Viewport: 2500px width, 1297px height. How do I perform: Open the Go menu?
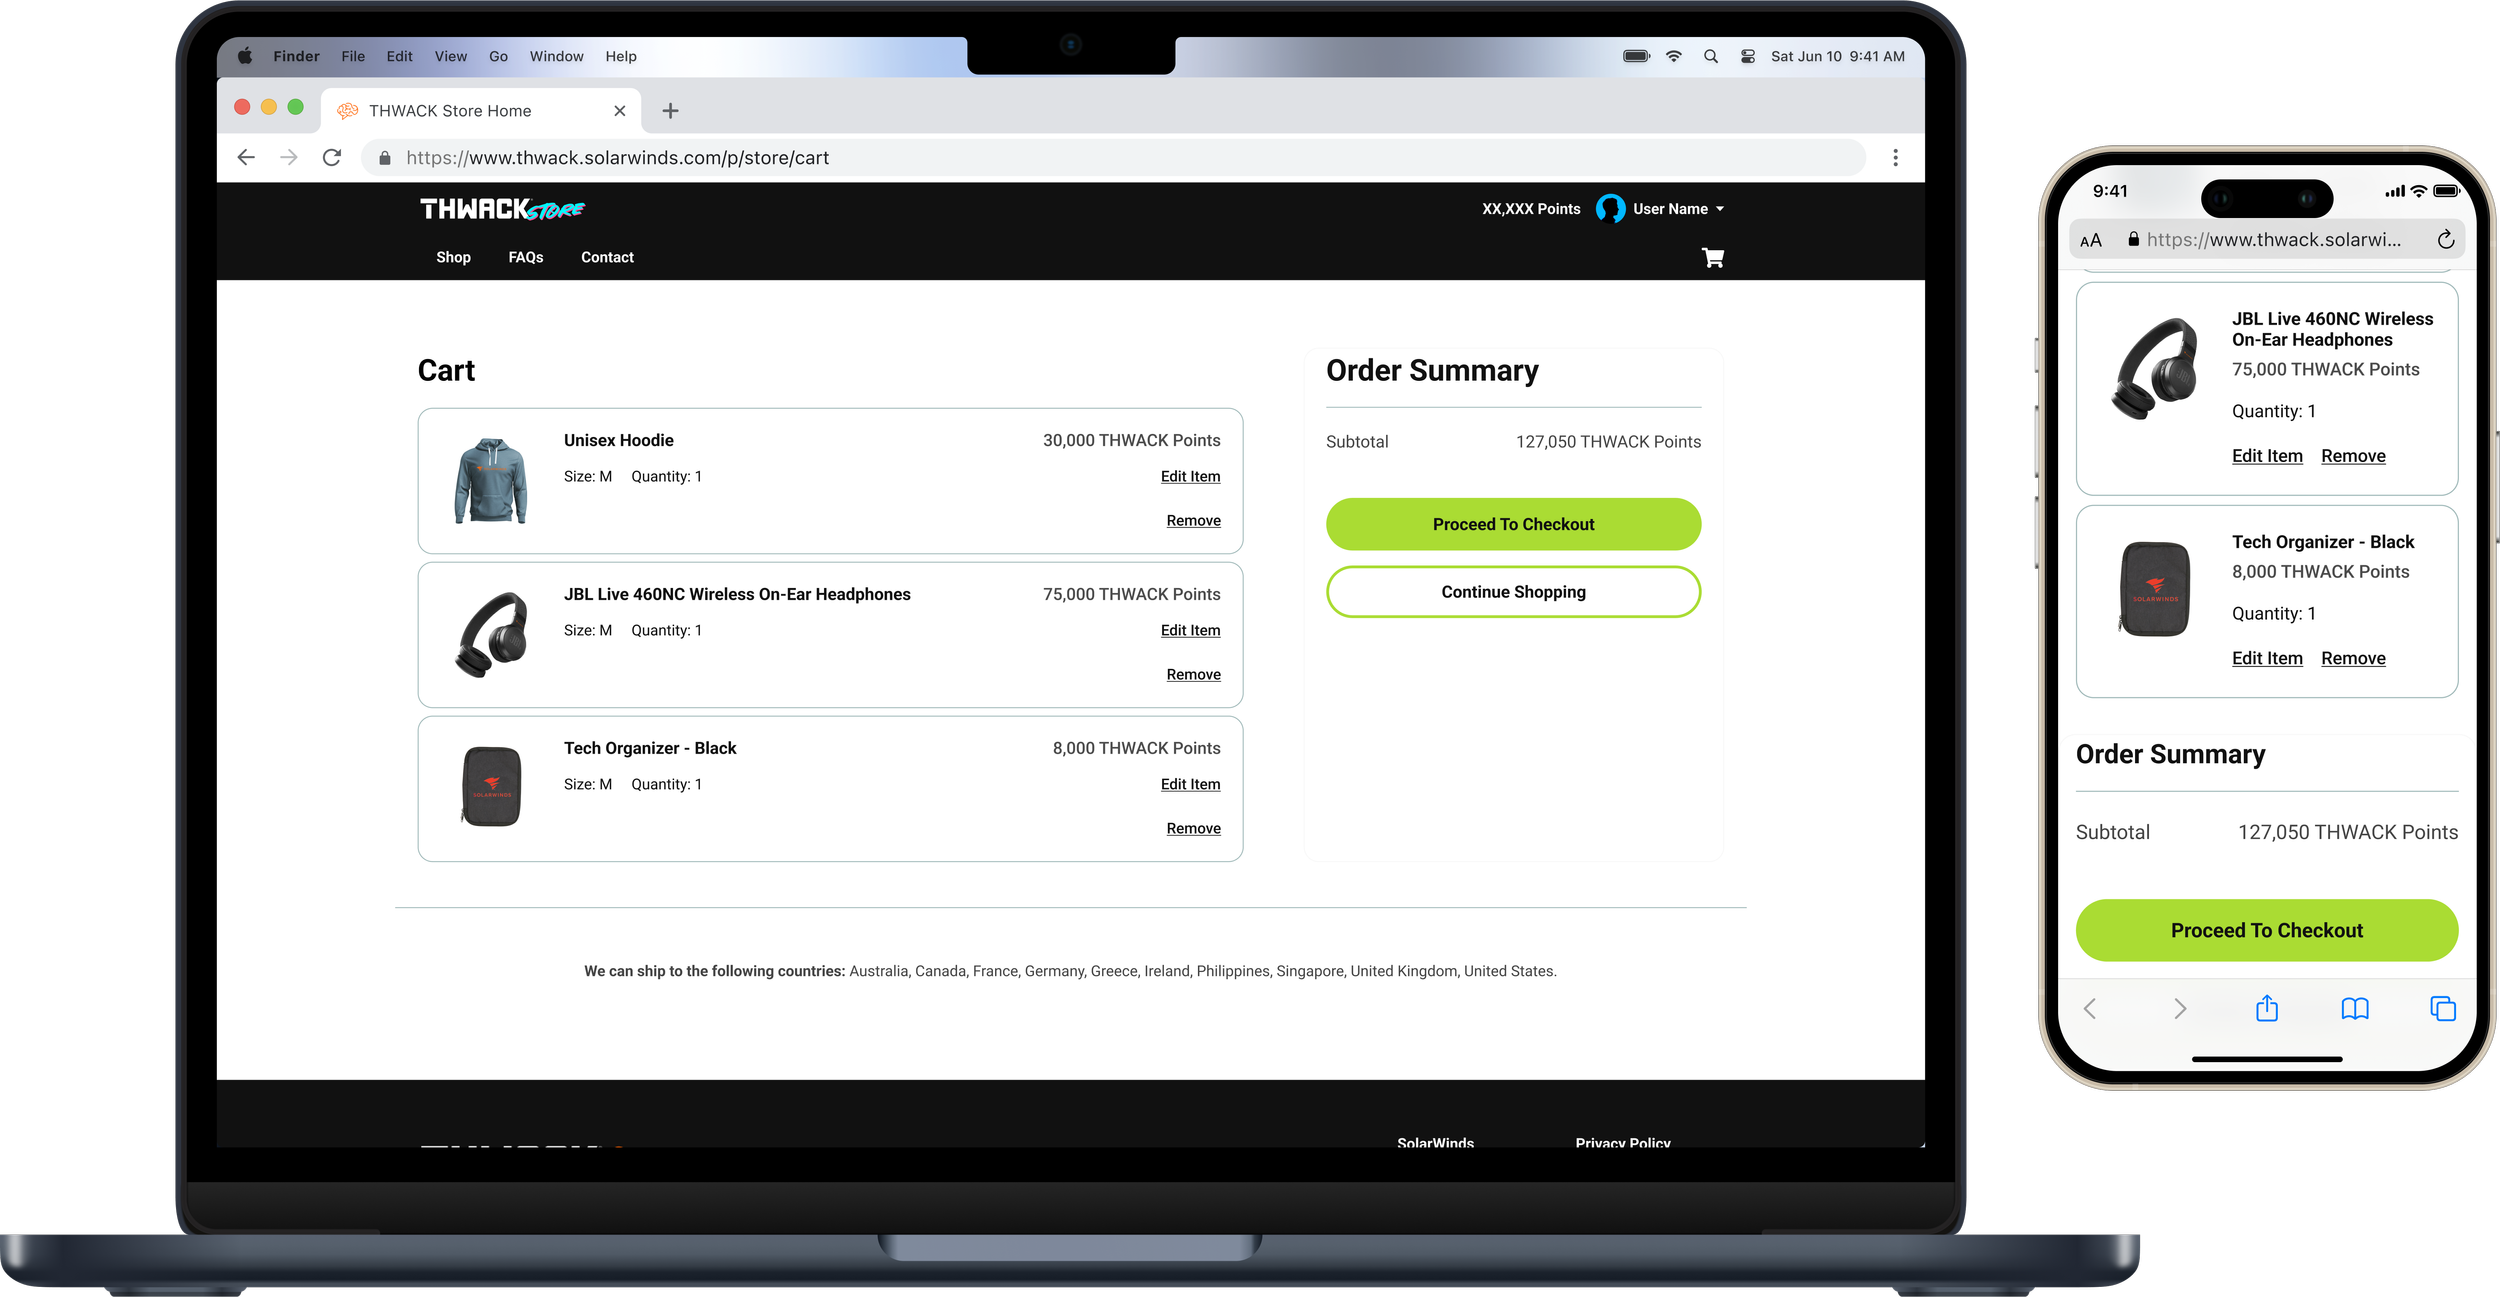tap(498, 56)
